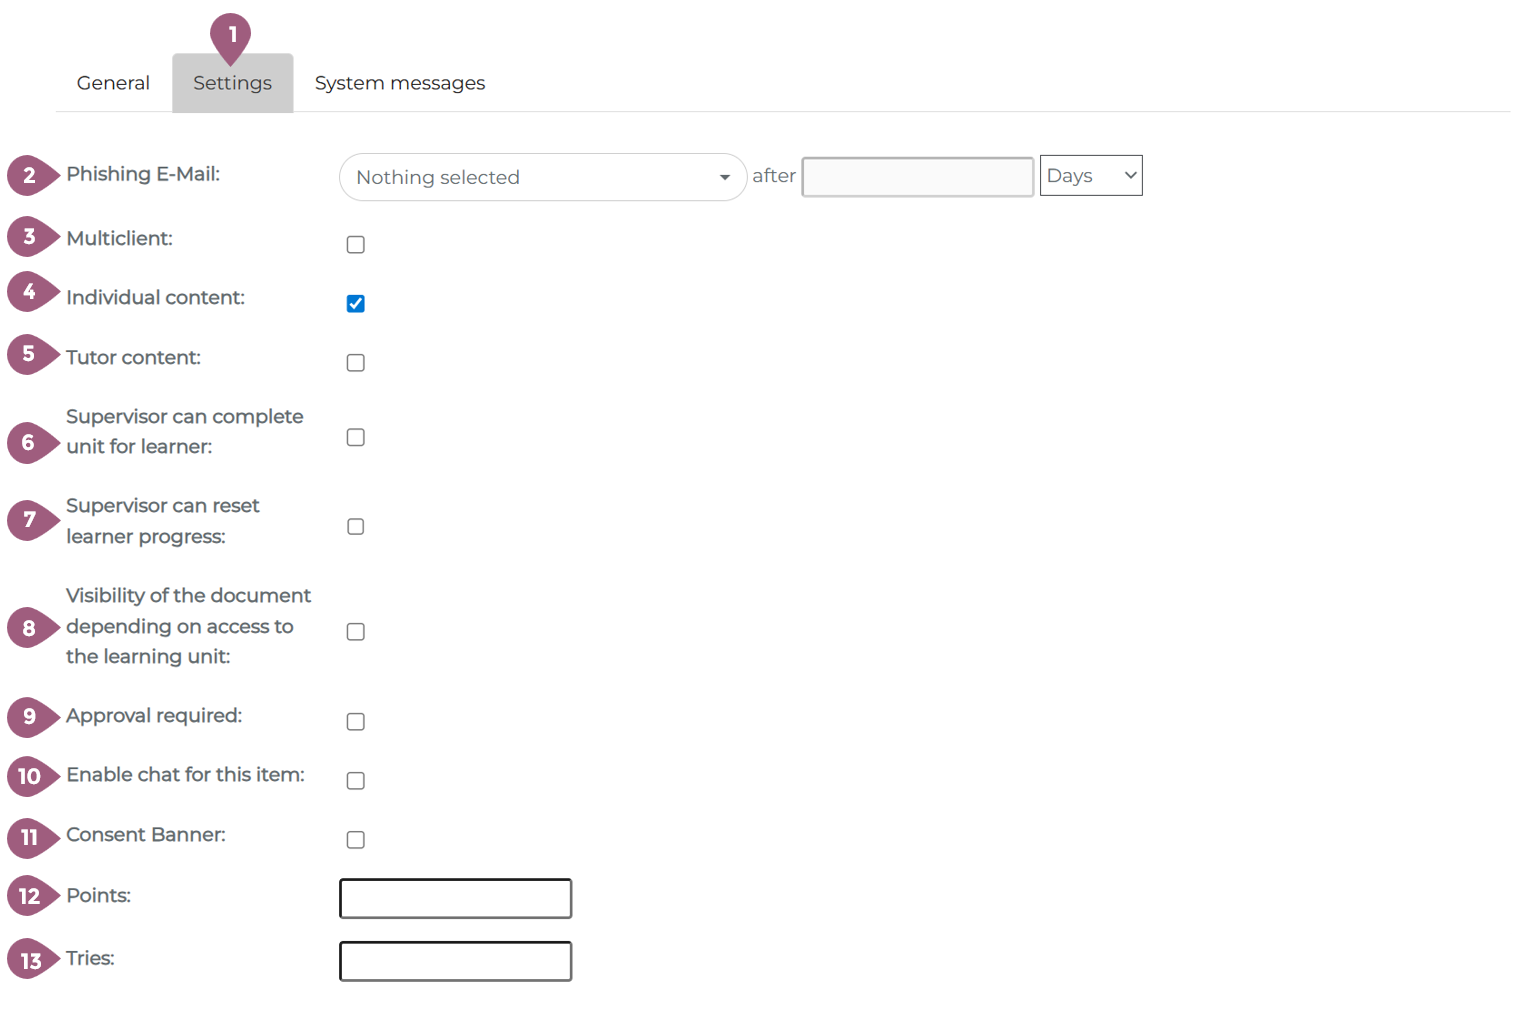Switch to the General tab
Image resolution: width=1519 pixels, height=1012 pixels.
click(113, 83)
